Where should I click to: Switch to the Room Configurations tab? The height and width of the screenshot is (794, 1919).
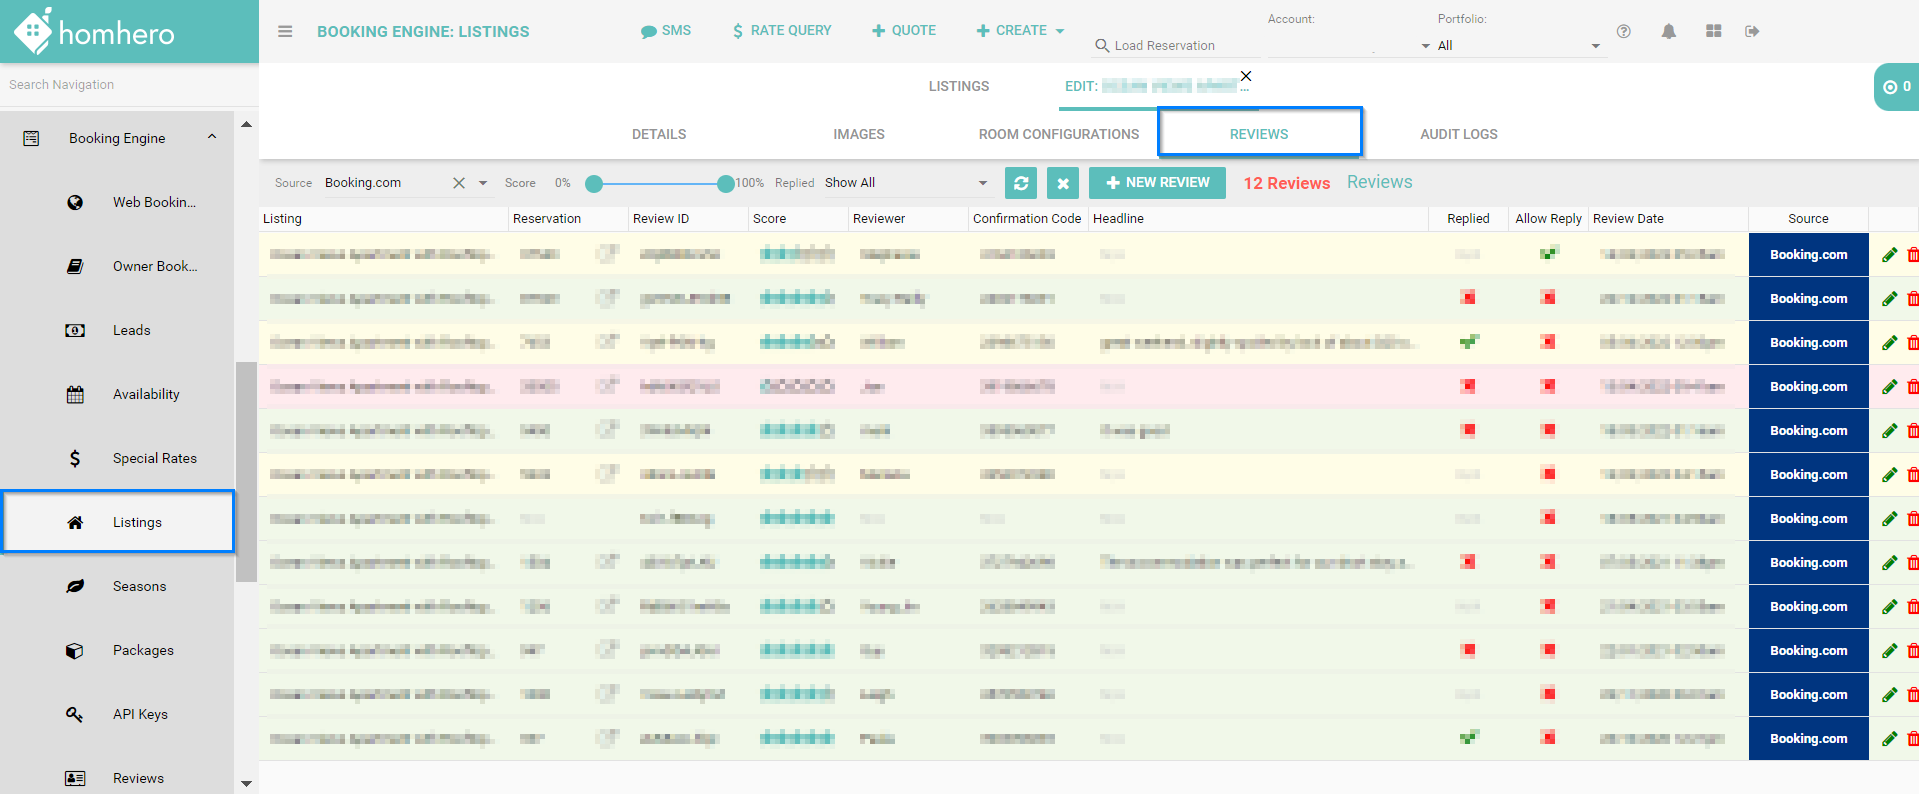point(1058,134)
